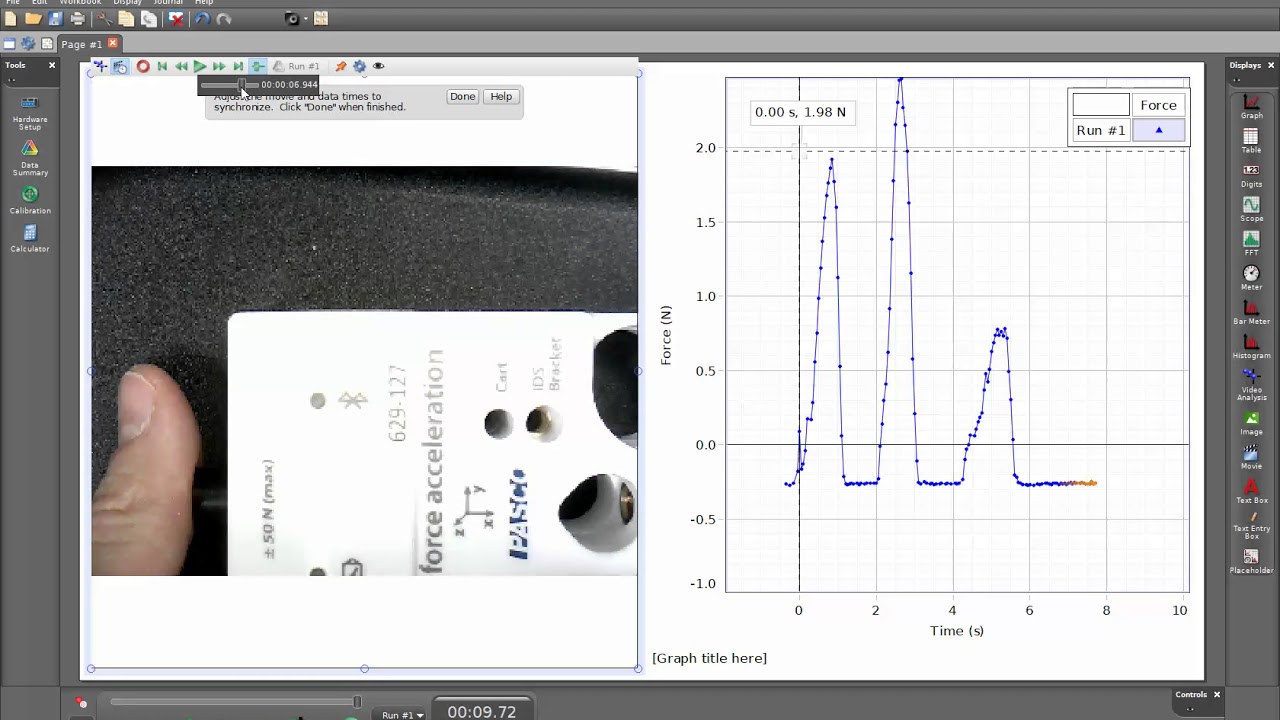Add a Text Entry Box
Screen dimensions: 1280x720
coord(1251,525)
